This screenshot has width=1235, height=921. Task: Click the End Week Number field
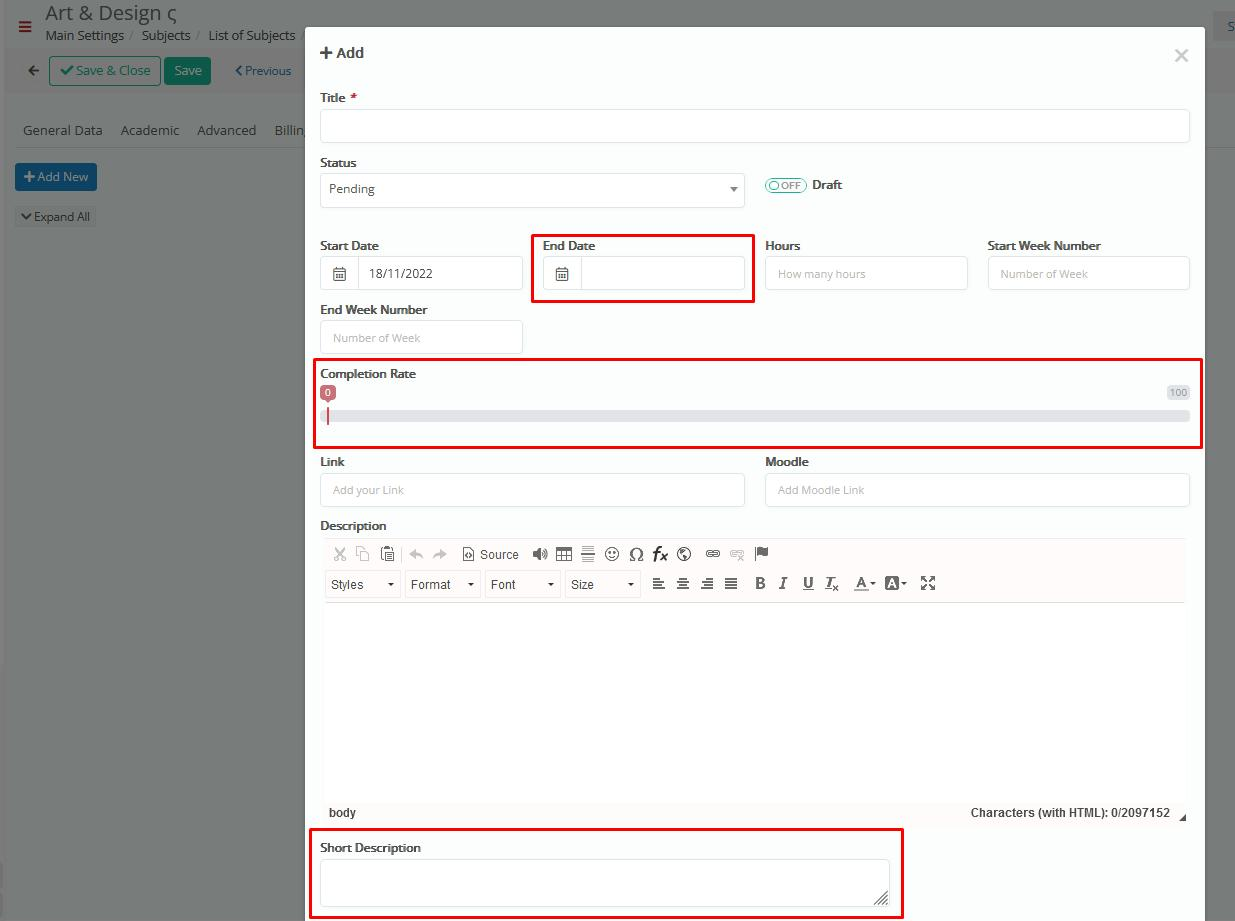(421, 338)
